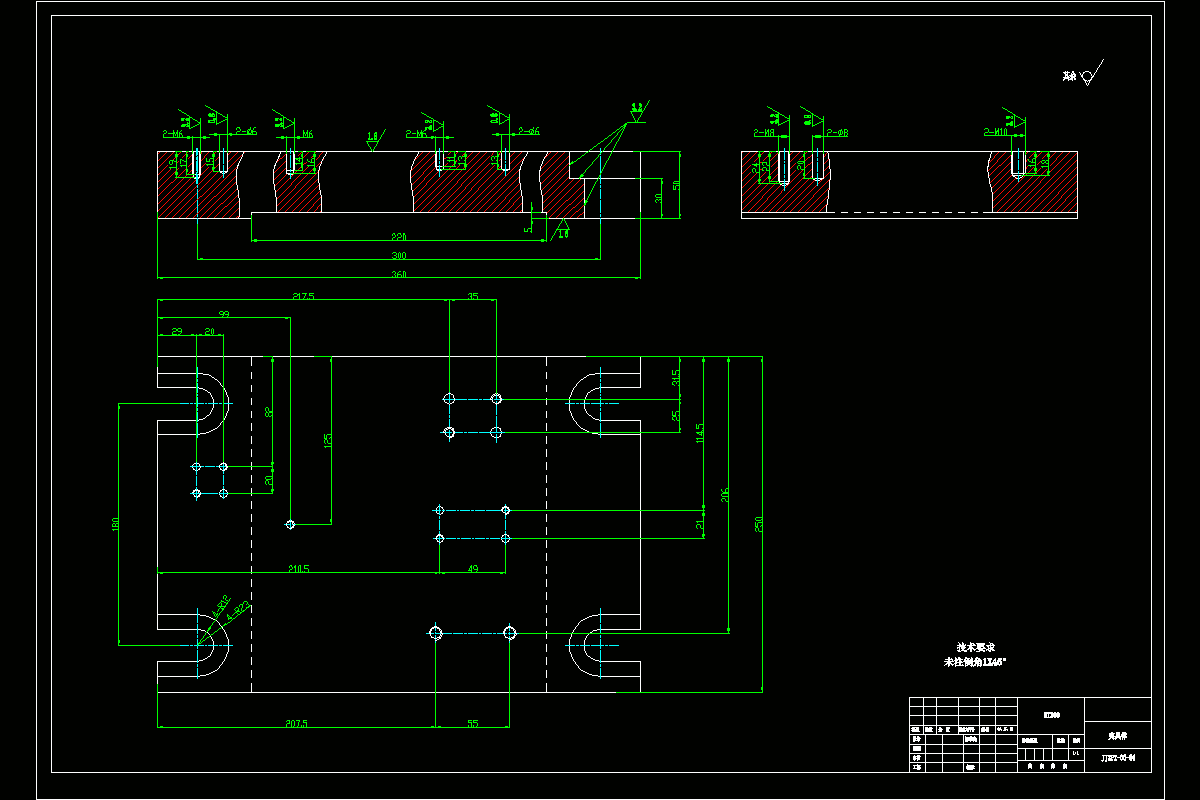
Task: Click the vertical 50 height dimension
Action: (676, 185)
